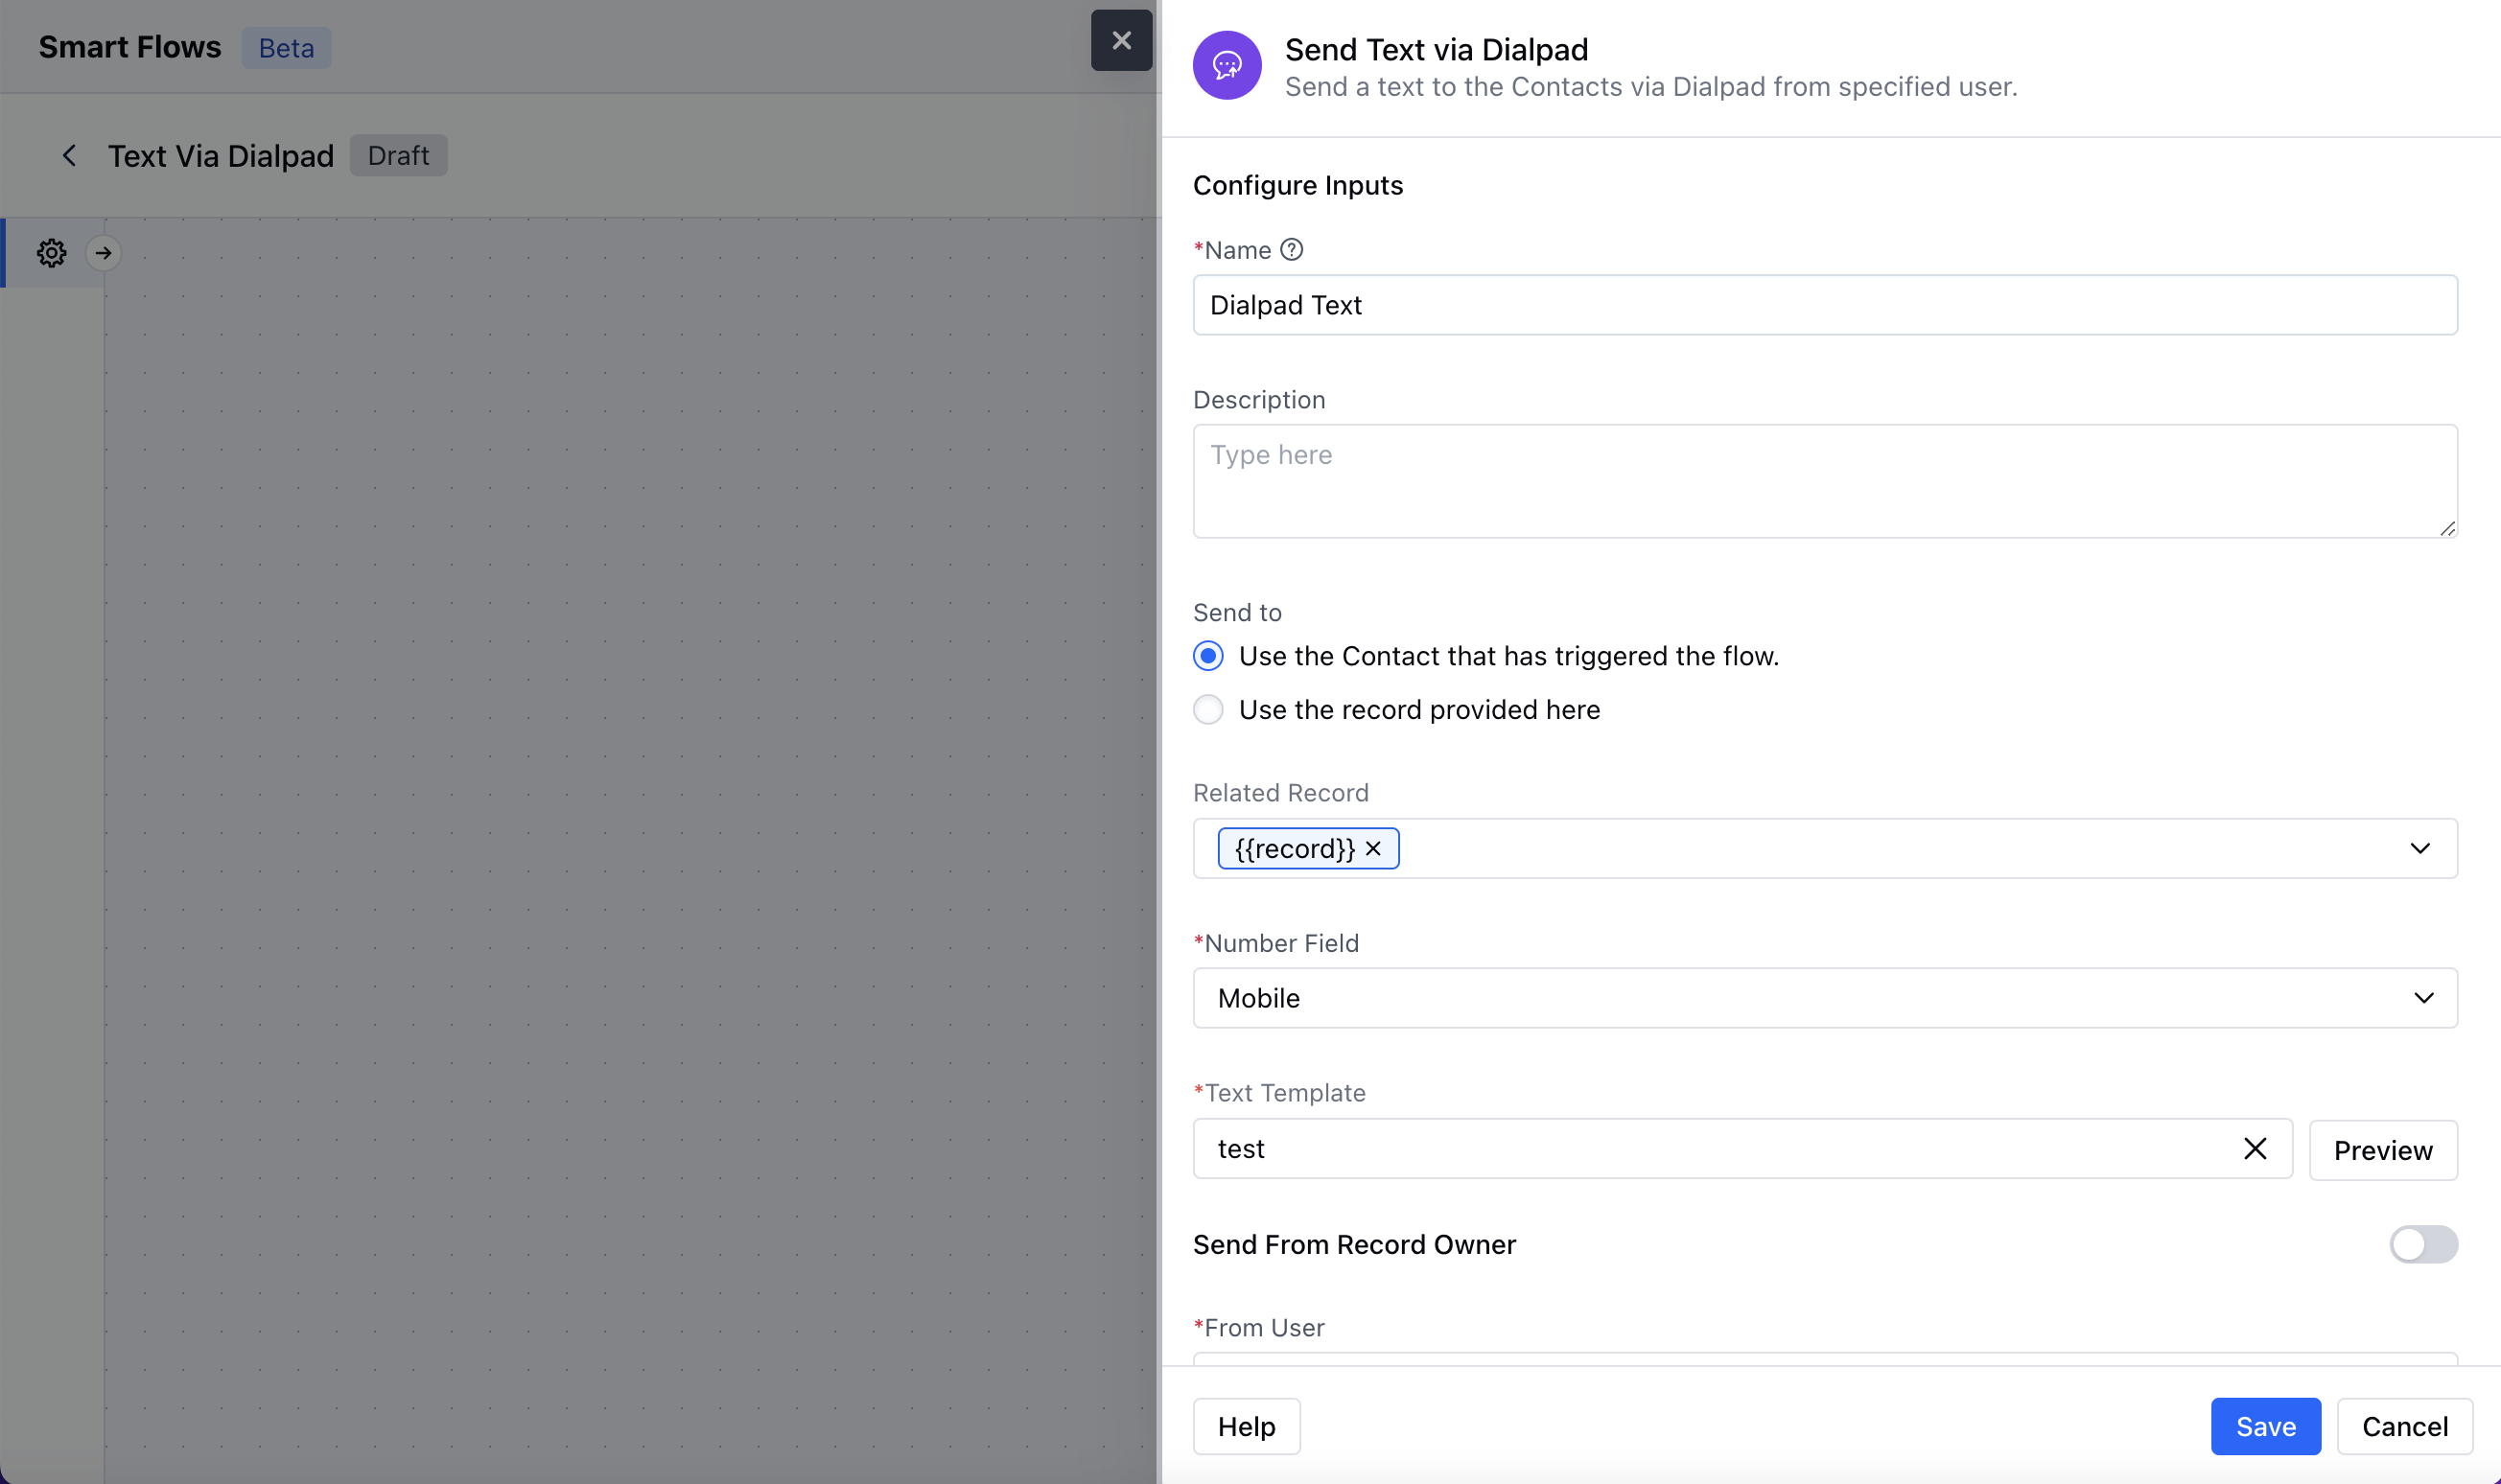
Task: Select Use the record provided here option
Action: pyautogui.click(x=1208, y=710)
